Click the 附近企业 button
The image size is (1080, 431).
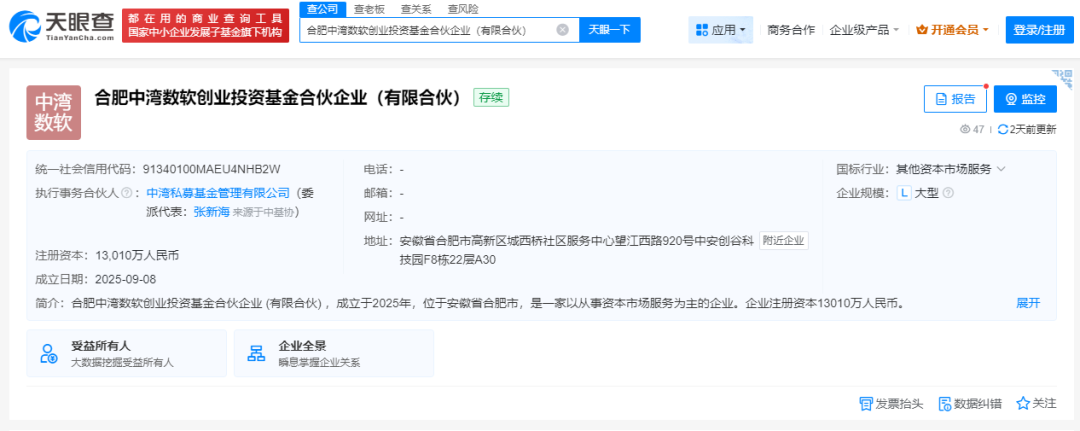click(x=784, y=241)
